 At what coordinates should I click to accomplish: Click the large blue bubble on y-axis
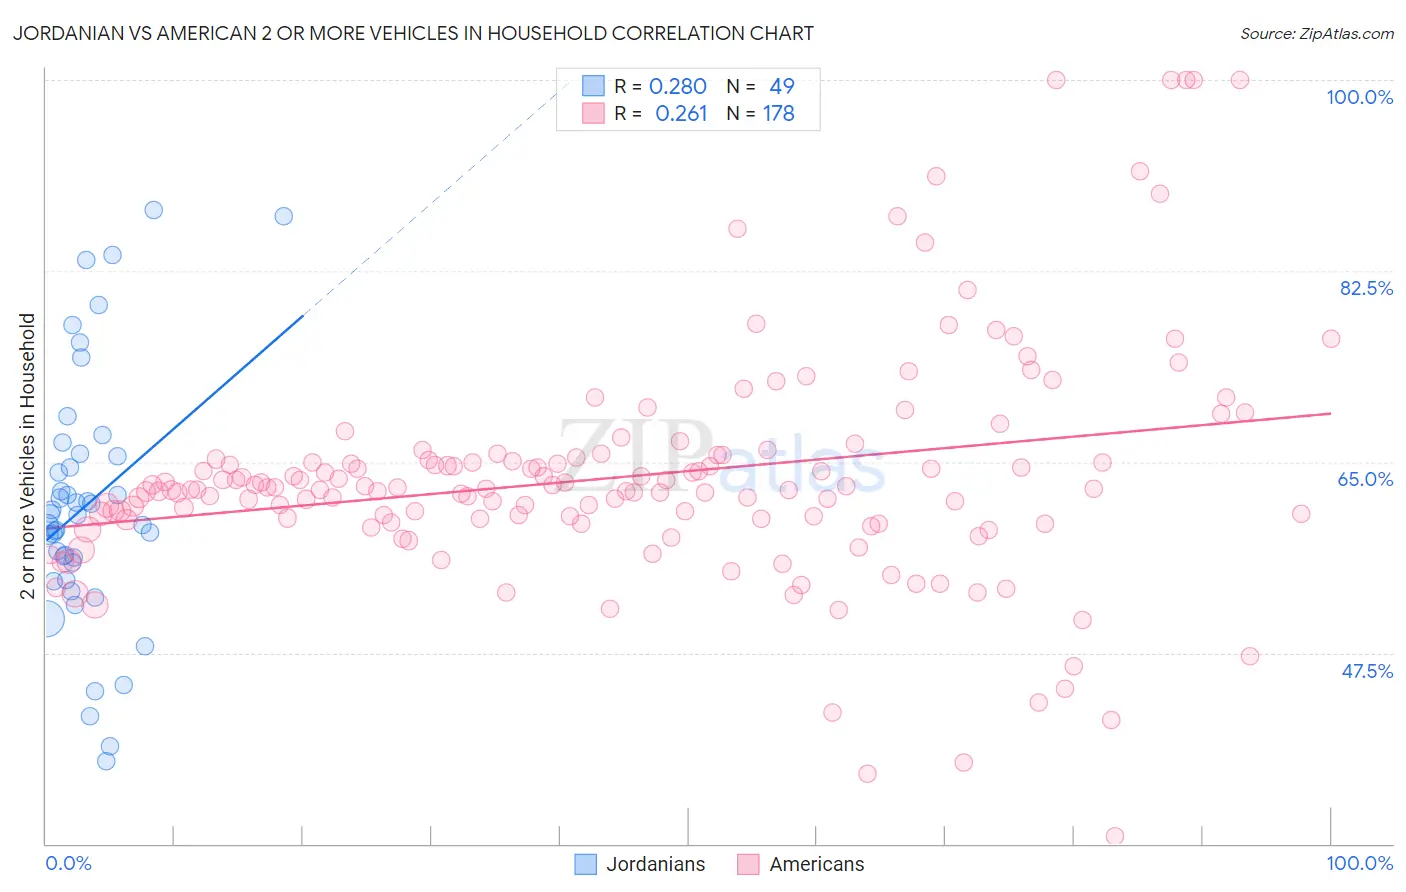click(46, 620)
